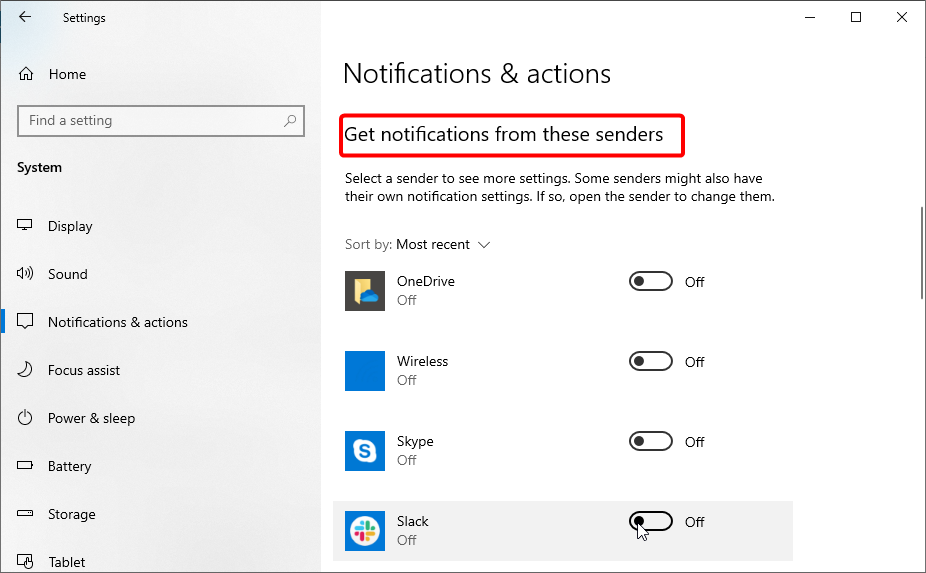Close the Settings window
The height and width of the screenshot is (573, 926).
tap(902, 17)
